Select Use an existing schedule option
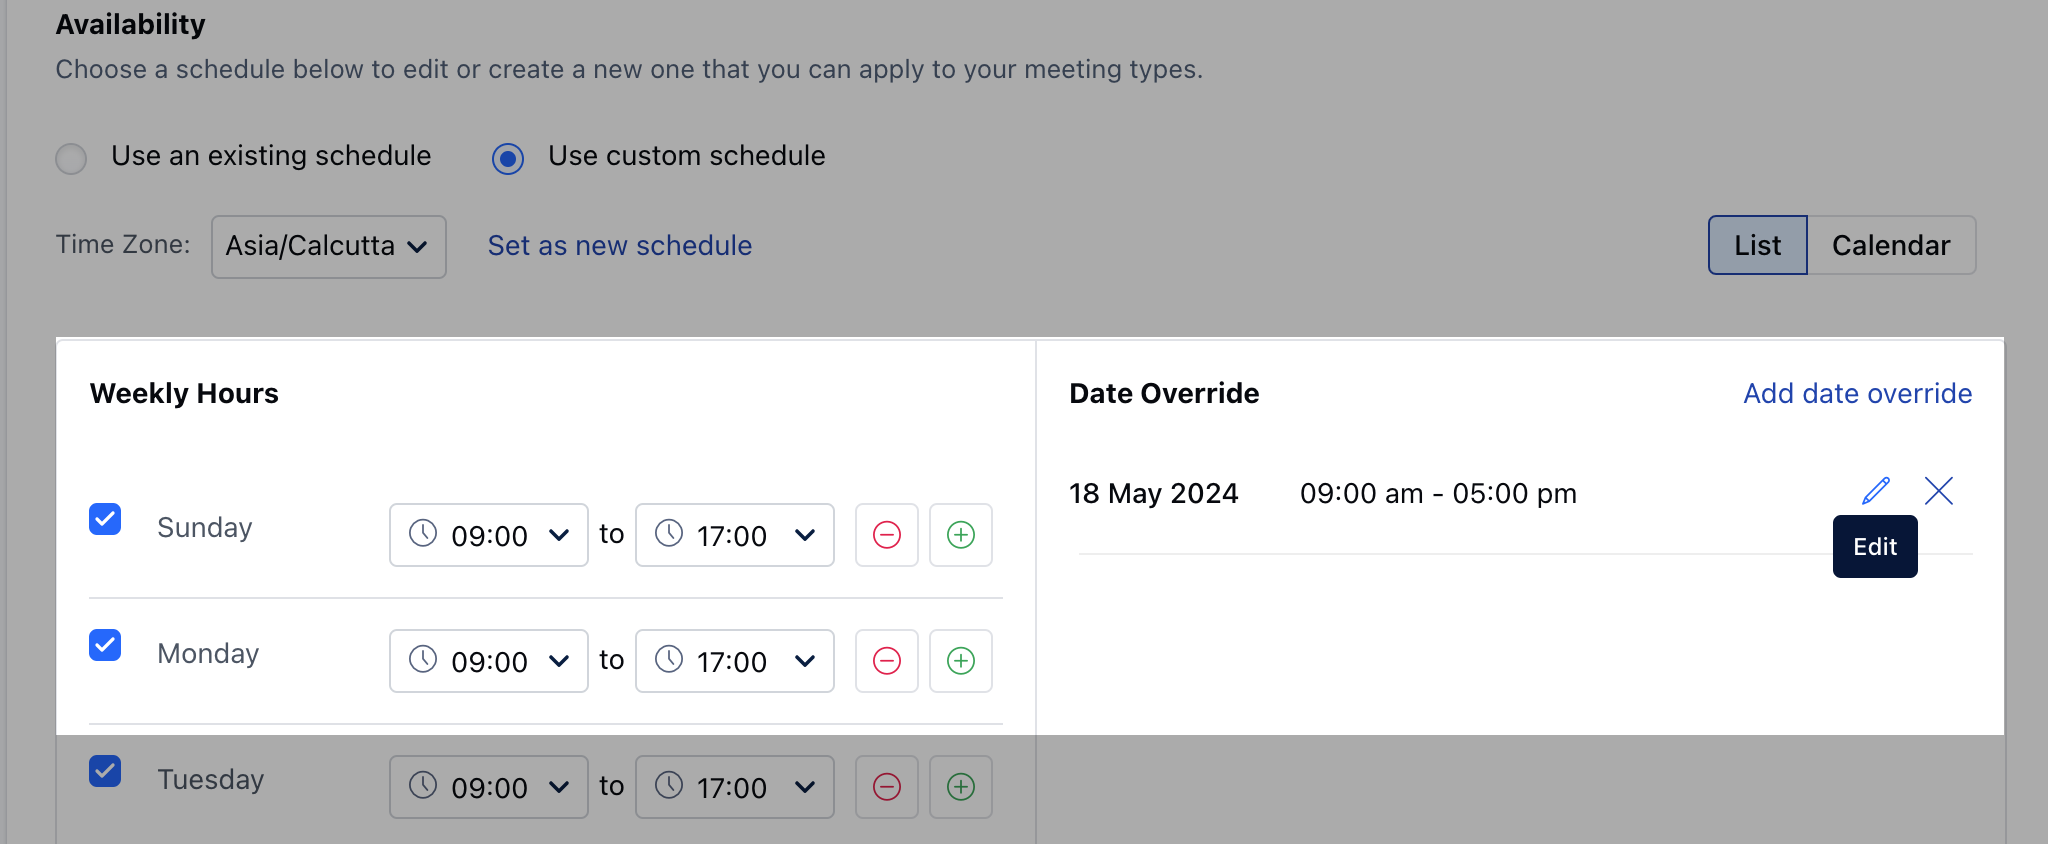 pyautogui.click(x=71, y=158)
